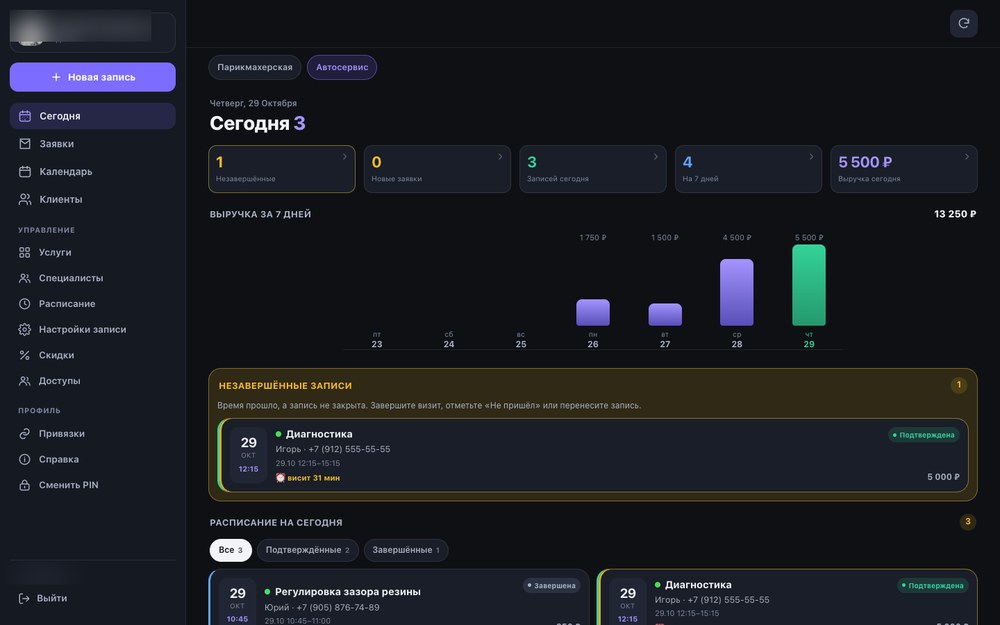Show all appointments with the Все filter

pyautogui.click(x=230, y=550)
